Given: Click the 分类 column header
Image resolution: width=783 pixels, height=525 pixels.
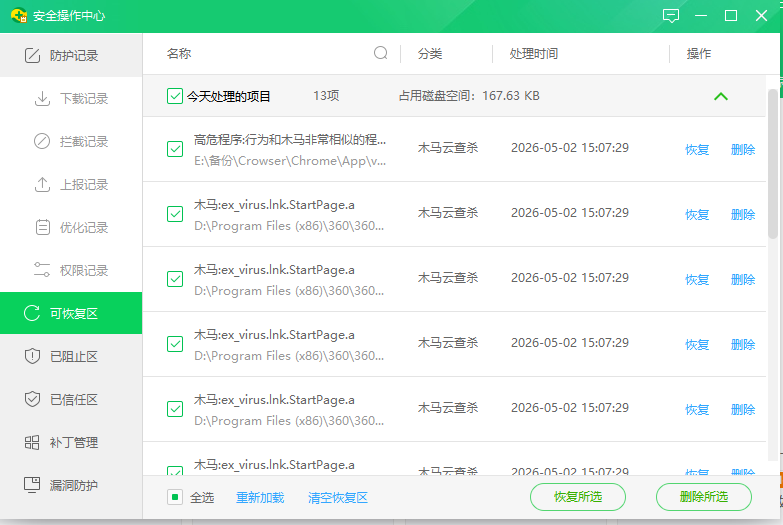Looking at the screenshot, I should [430, 53].
